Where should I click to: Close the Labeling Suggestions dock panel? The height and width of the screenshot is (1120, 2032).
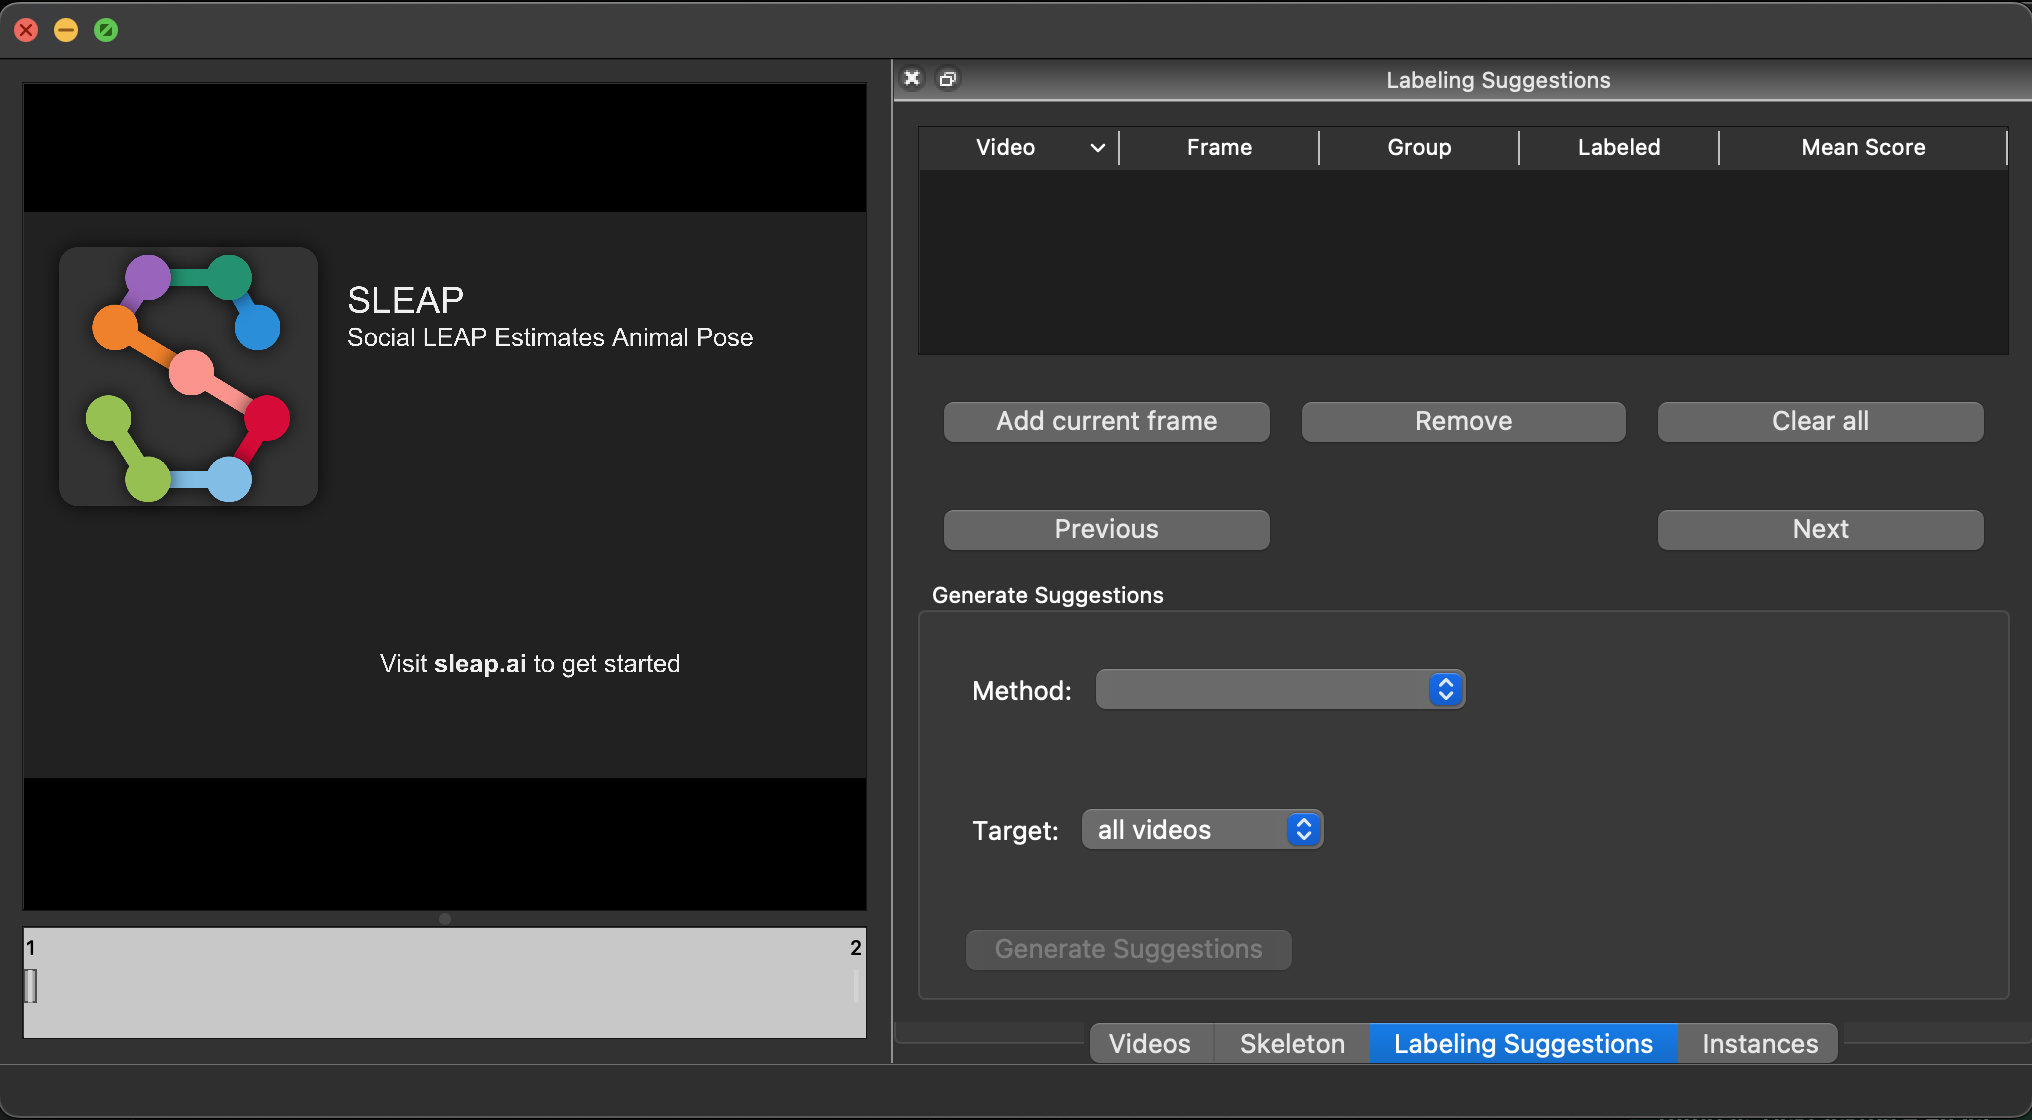(x=912, y=78)
